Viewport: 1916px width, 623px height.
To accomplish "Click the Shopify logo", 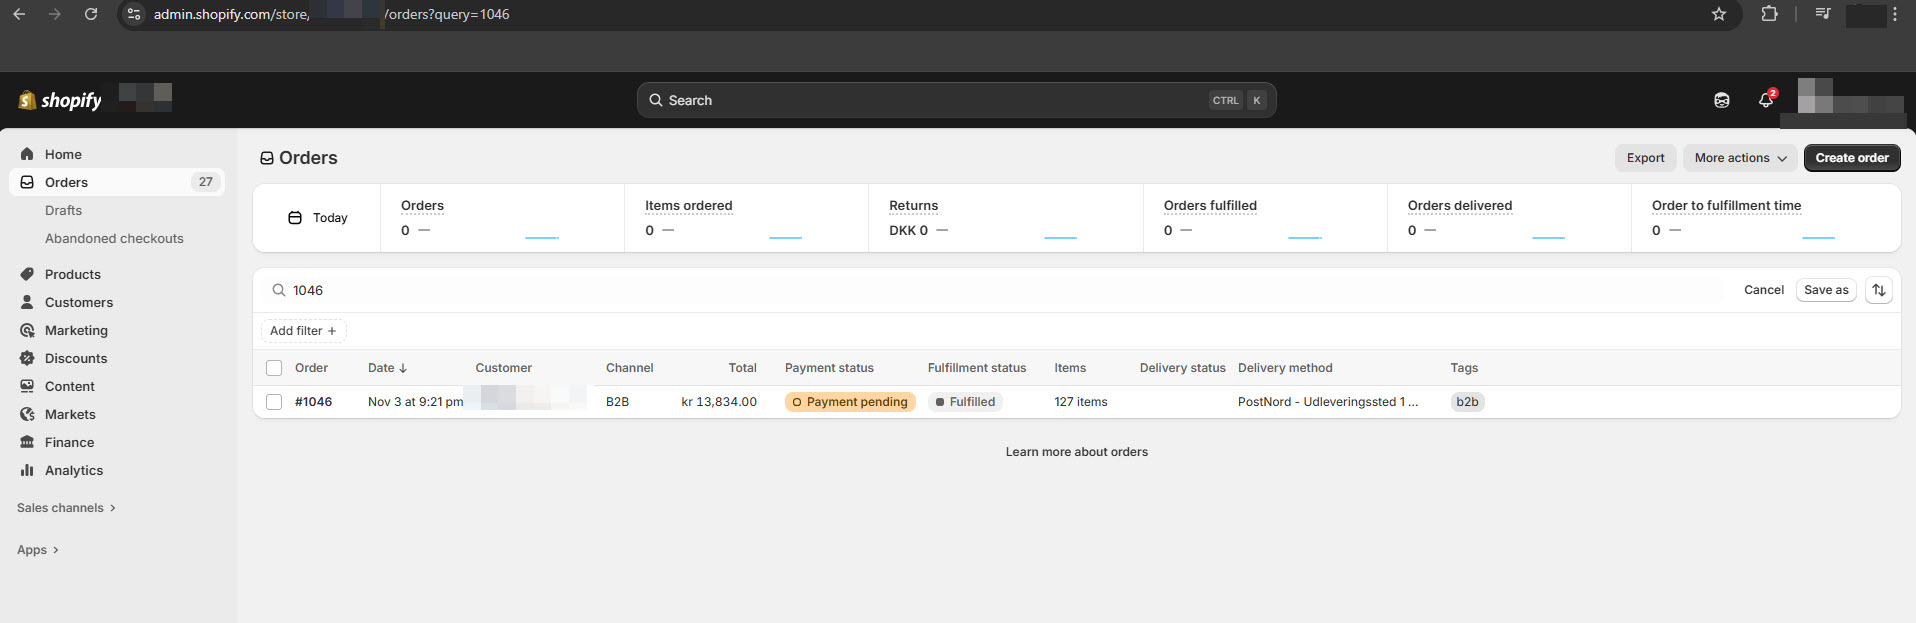I will coord(60,100).
